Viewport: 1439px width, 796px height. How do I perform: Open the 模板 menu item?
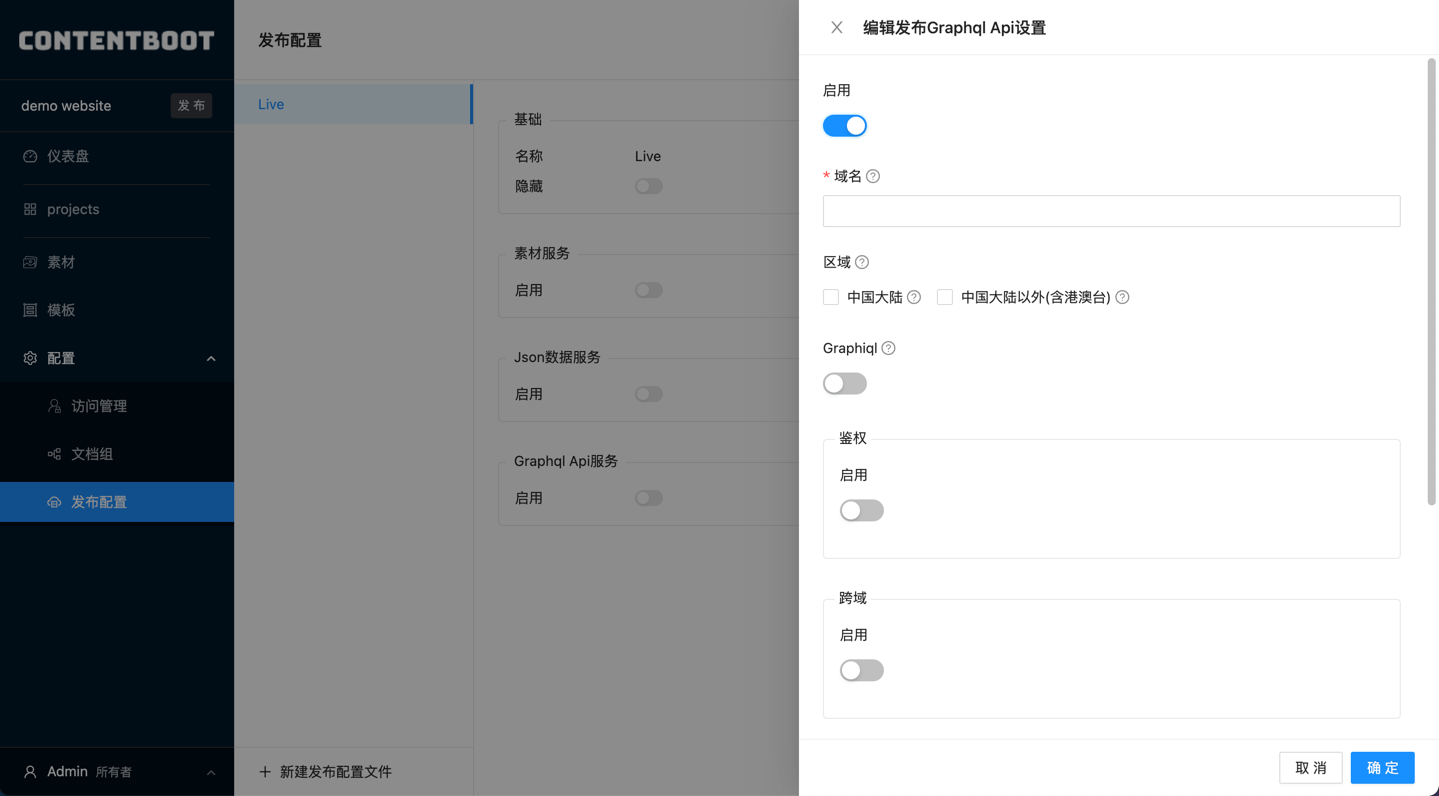tap(117, 310)
